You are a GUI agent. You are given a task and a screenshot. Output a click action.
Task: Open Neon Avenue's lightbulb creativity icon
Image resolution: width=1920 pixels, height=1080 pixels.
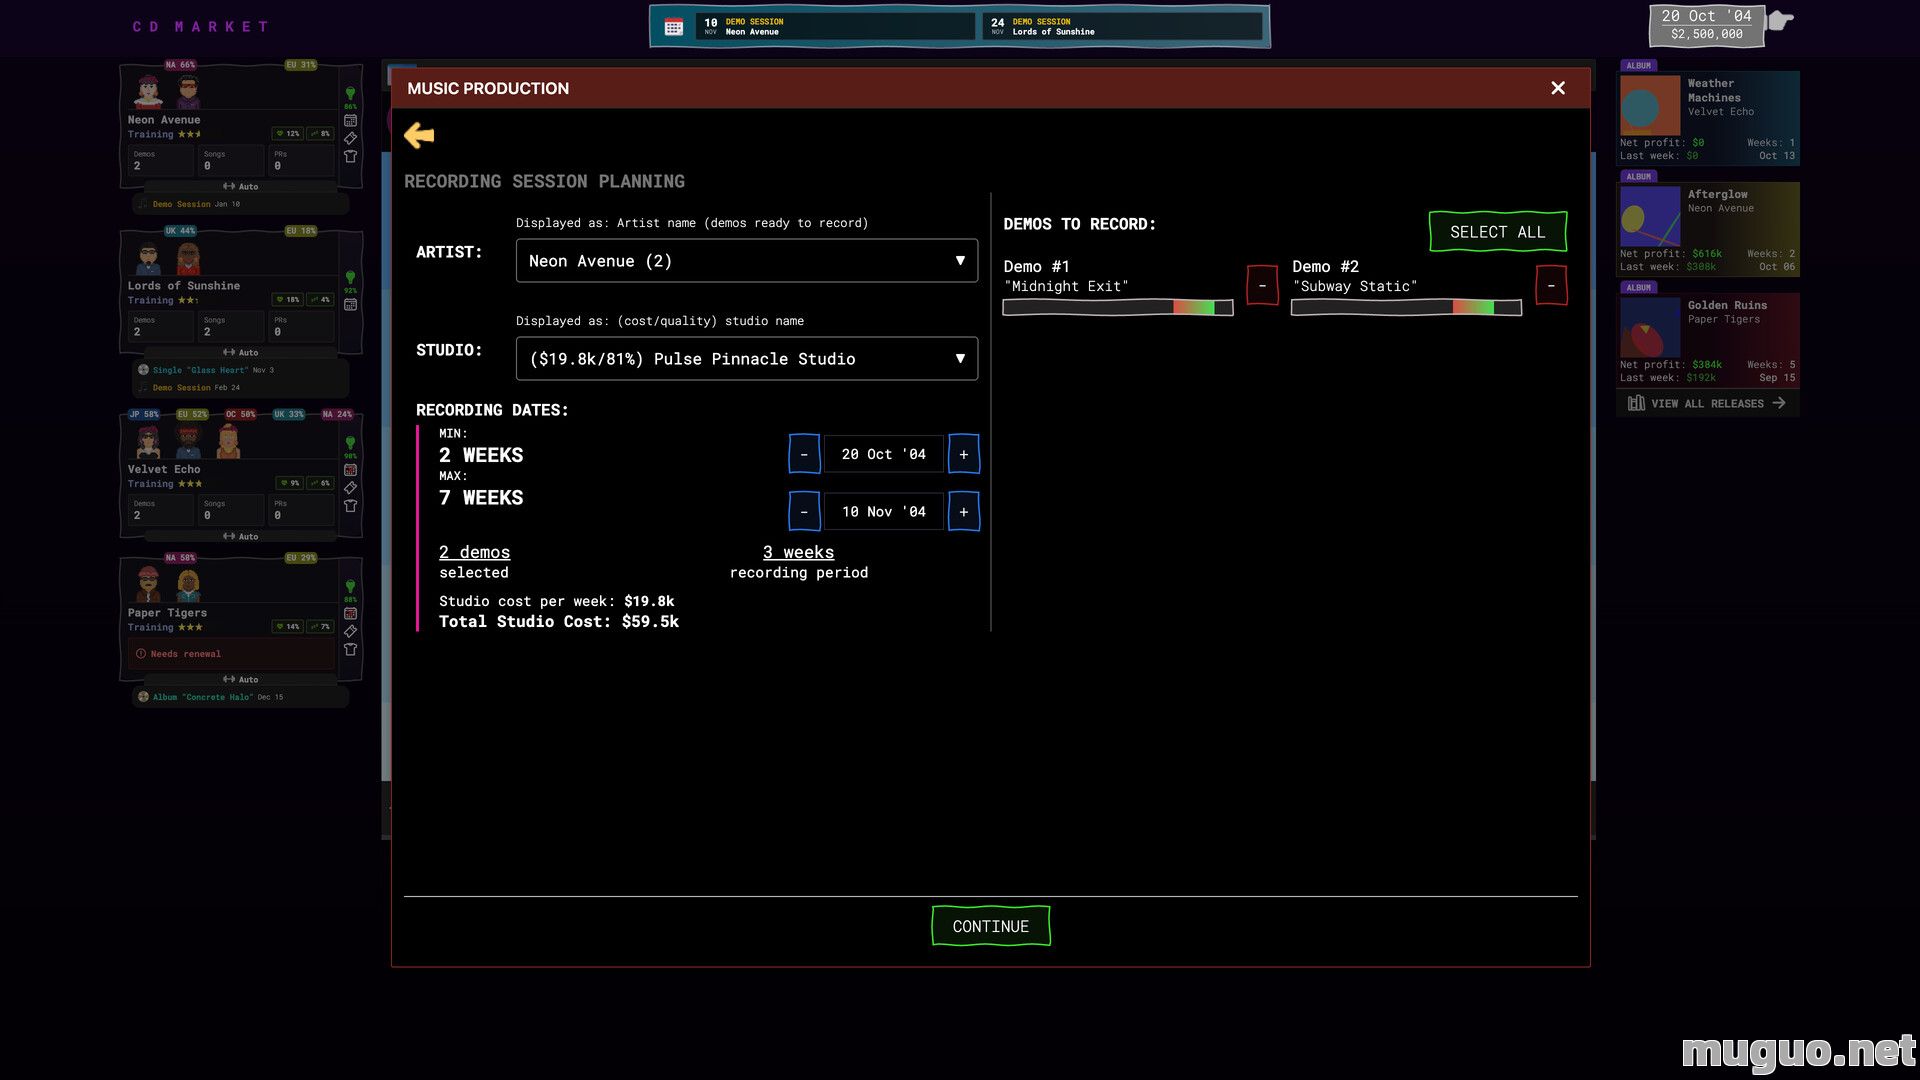350,94
